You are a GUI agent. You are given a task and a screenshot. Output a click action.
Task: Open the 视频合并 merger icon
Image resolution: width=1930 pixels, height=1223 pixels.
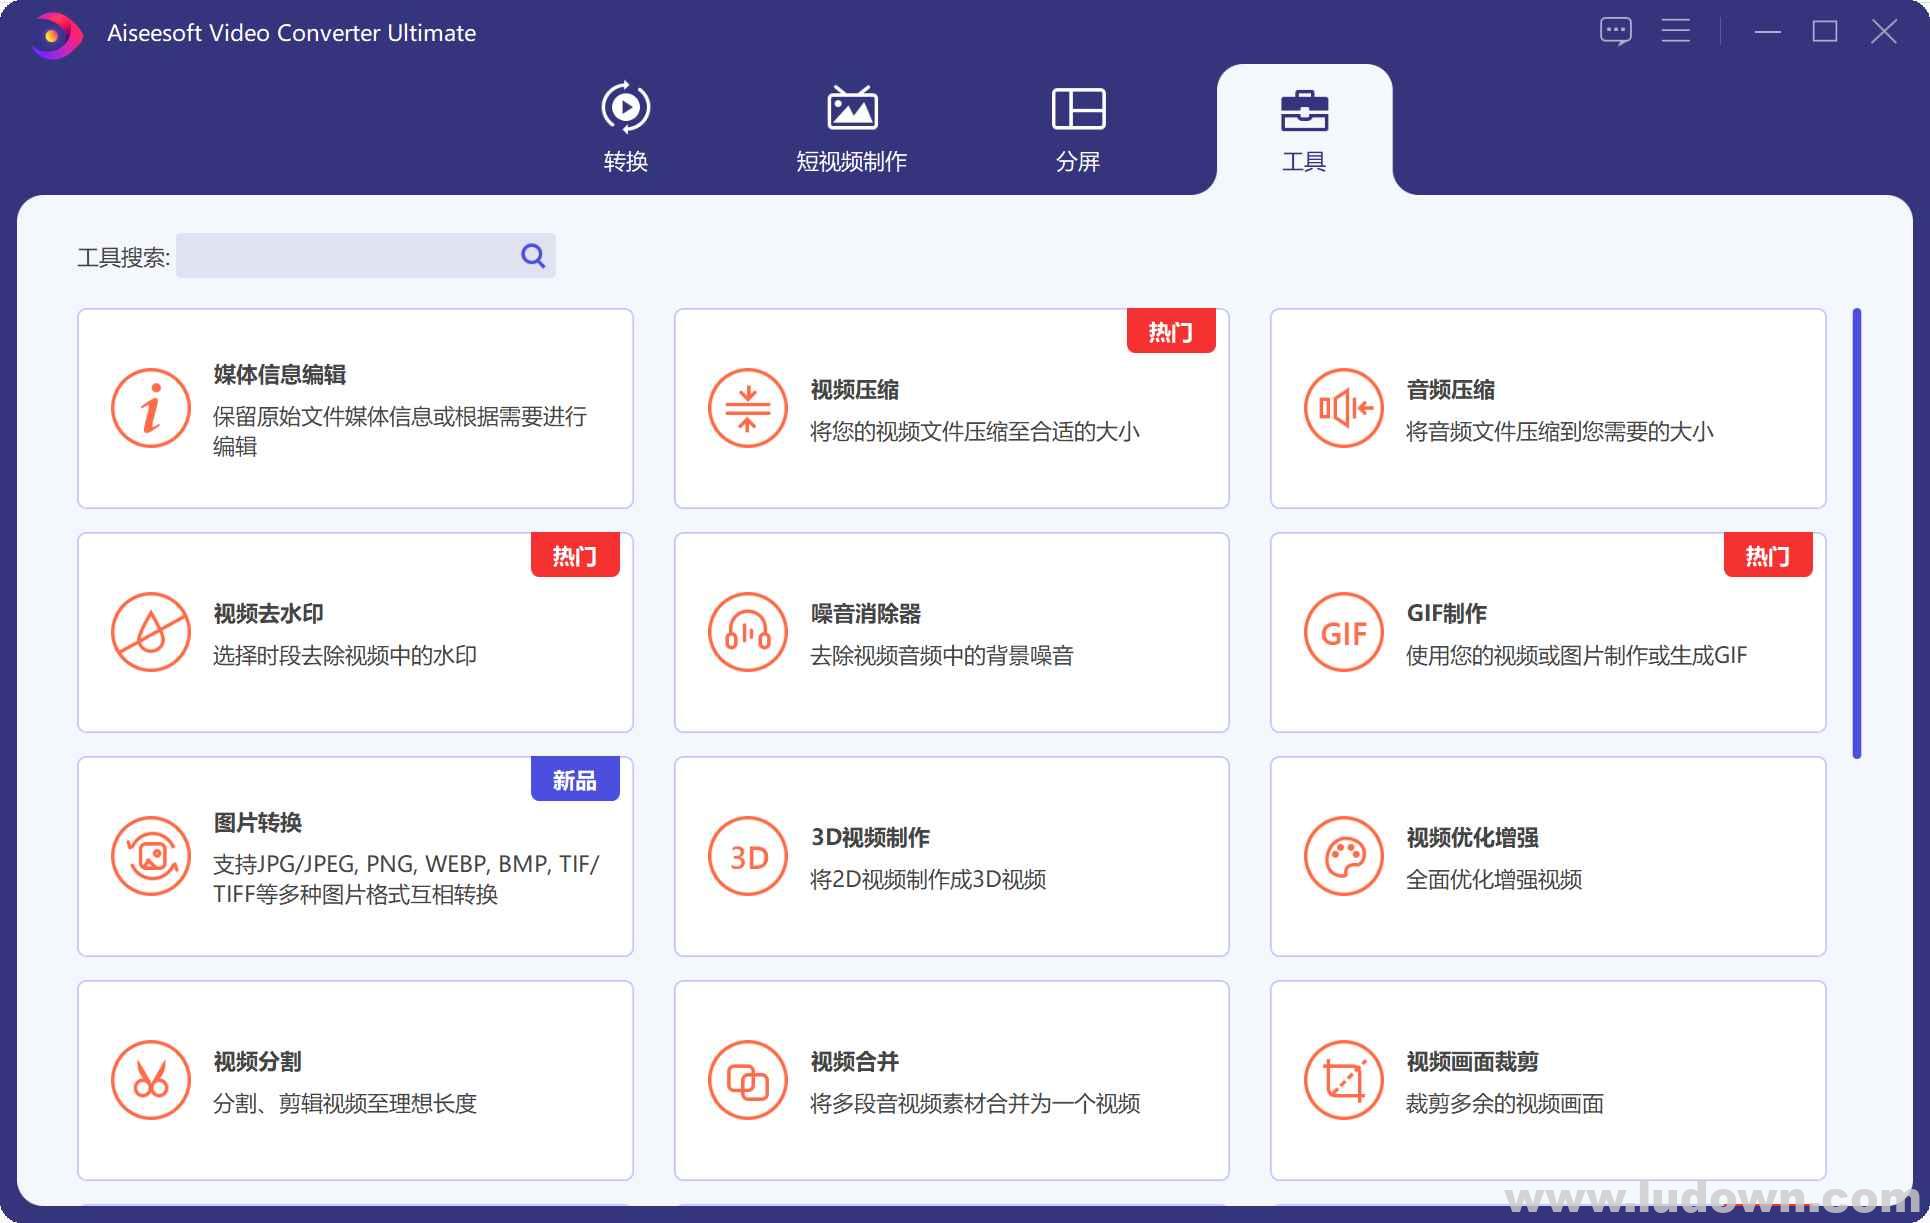tap(747, 1080)
